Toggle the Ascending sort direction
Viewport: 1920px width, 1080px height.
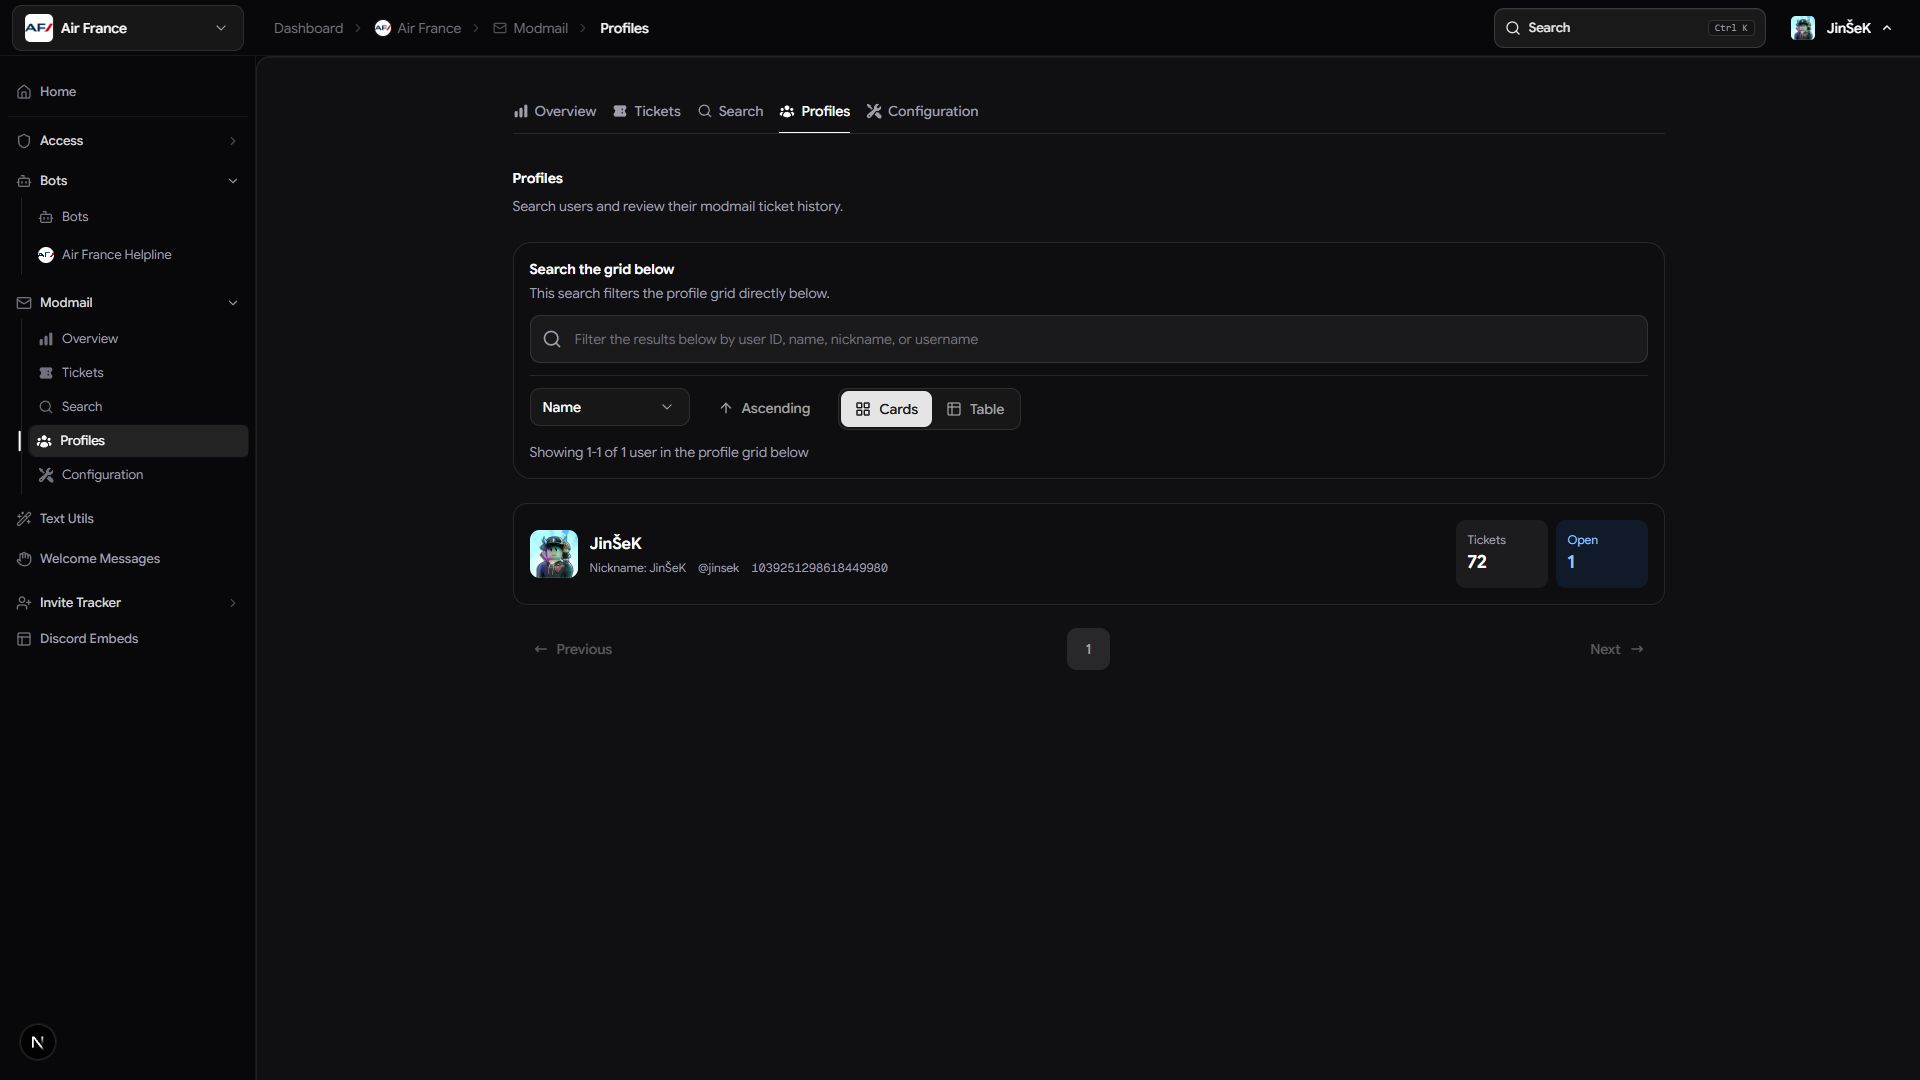pos(765,408)
